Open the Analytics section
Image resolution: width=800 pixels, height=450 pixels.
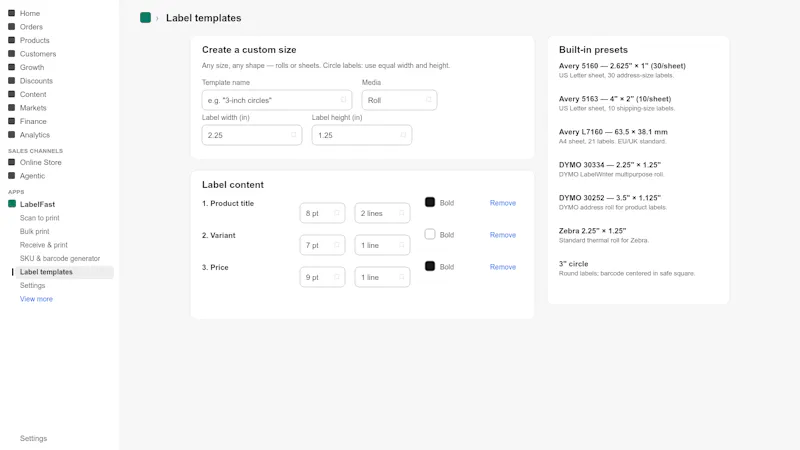click(35, 135)
